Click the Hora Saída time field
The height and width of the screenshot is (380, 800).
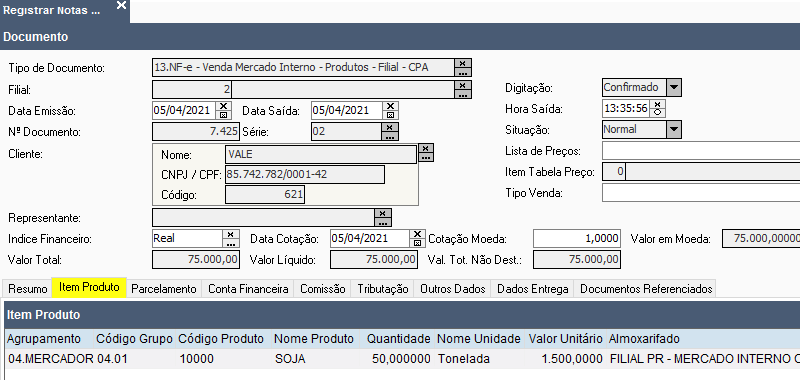626,109
